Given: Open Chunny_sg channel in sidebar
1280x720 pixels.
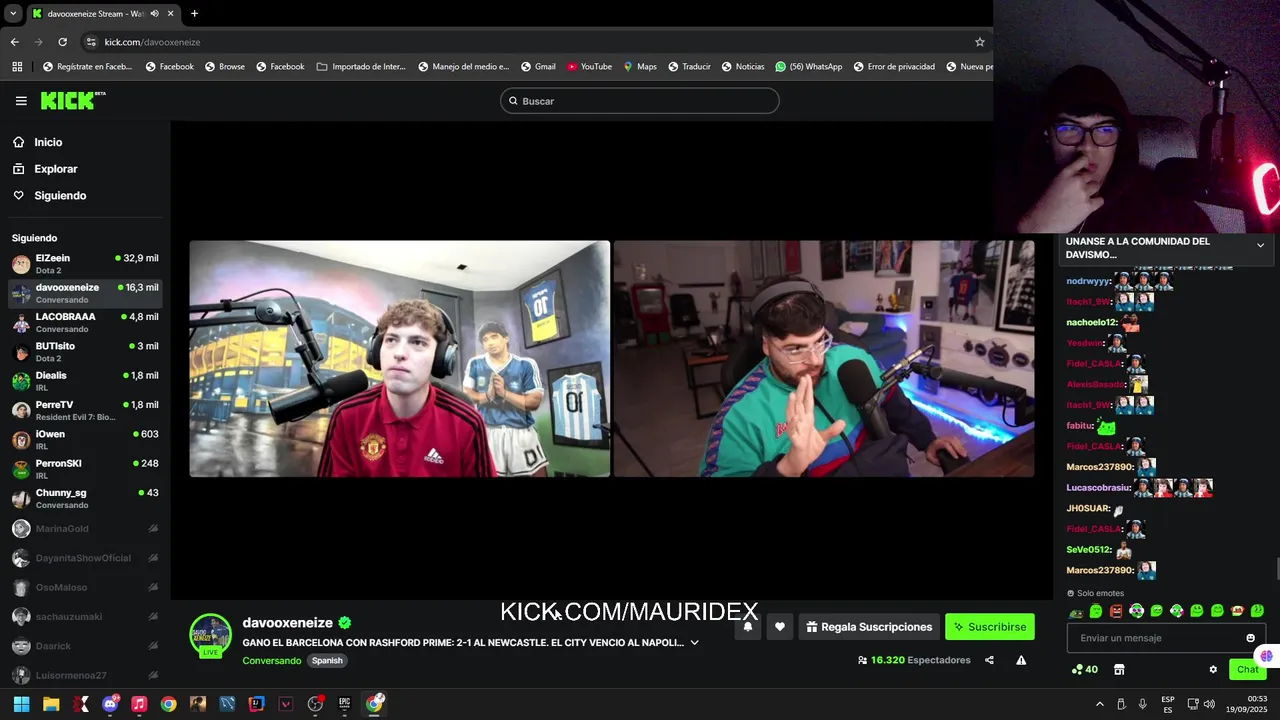Looking at the screenshot, I should [85, 498].
